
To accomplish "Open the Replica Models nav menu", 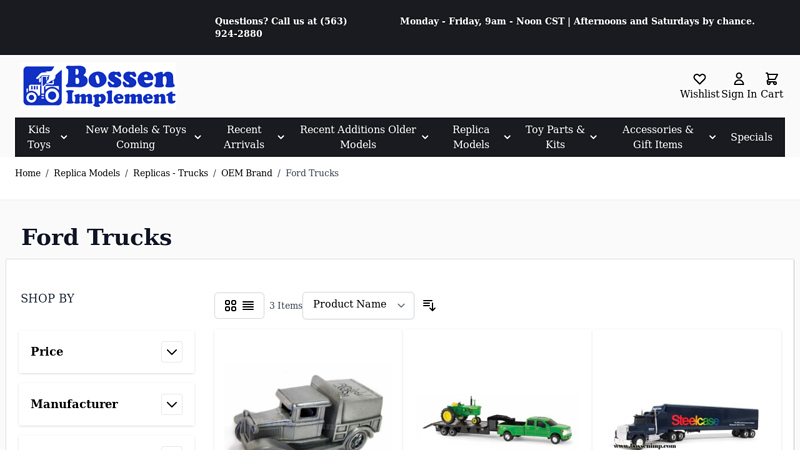I will point(471,137).
